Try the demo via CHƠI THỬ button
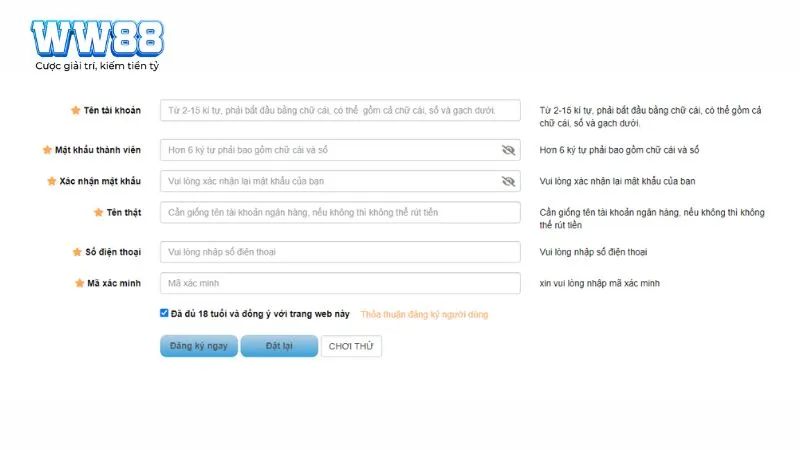 (351, 346)
